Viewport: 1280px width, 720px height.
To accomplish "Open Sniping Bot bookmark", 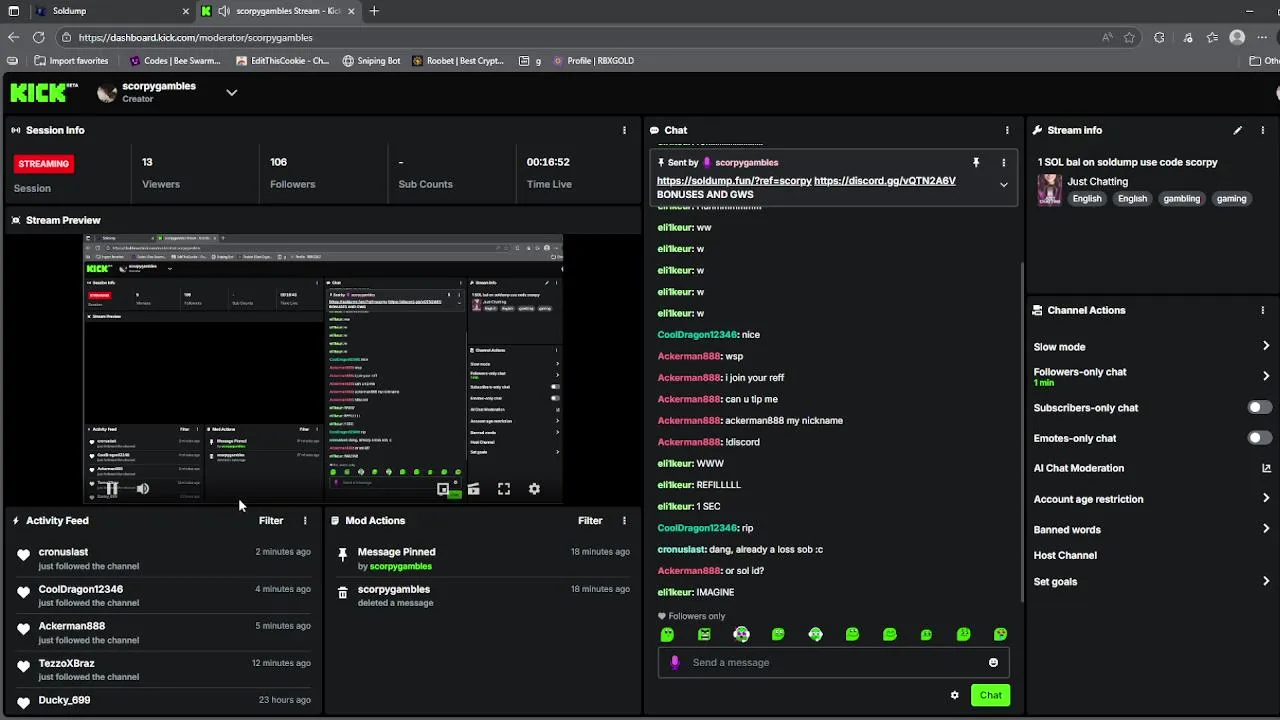I will 371,60.
